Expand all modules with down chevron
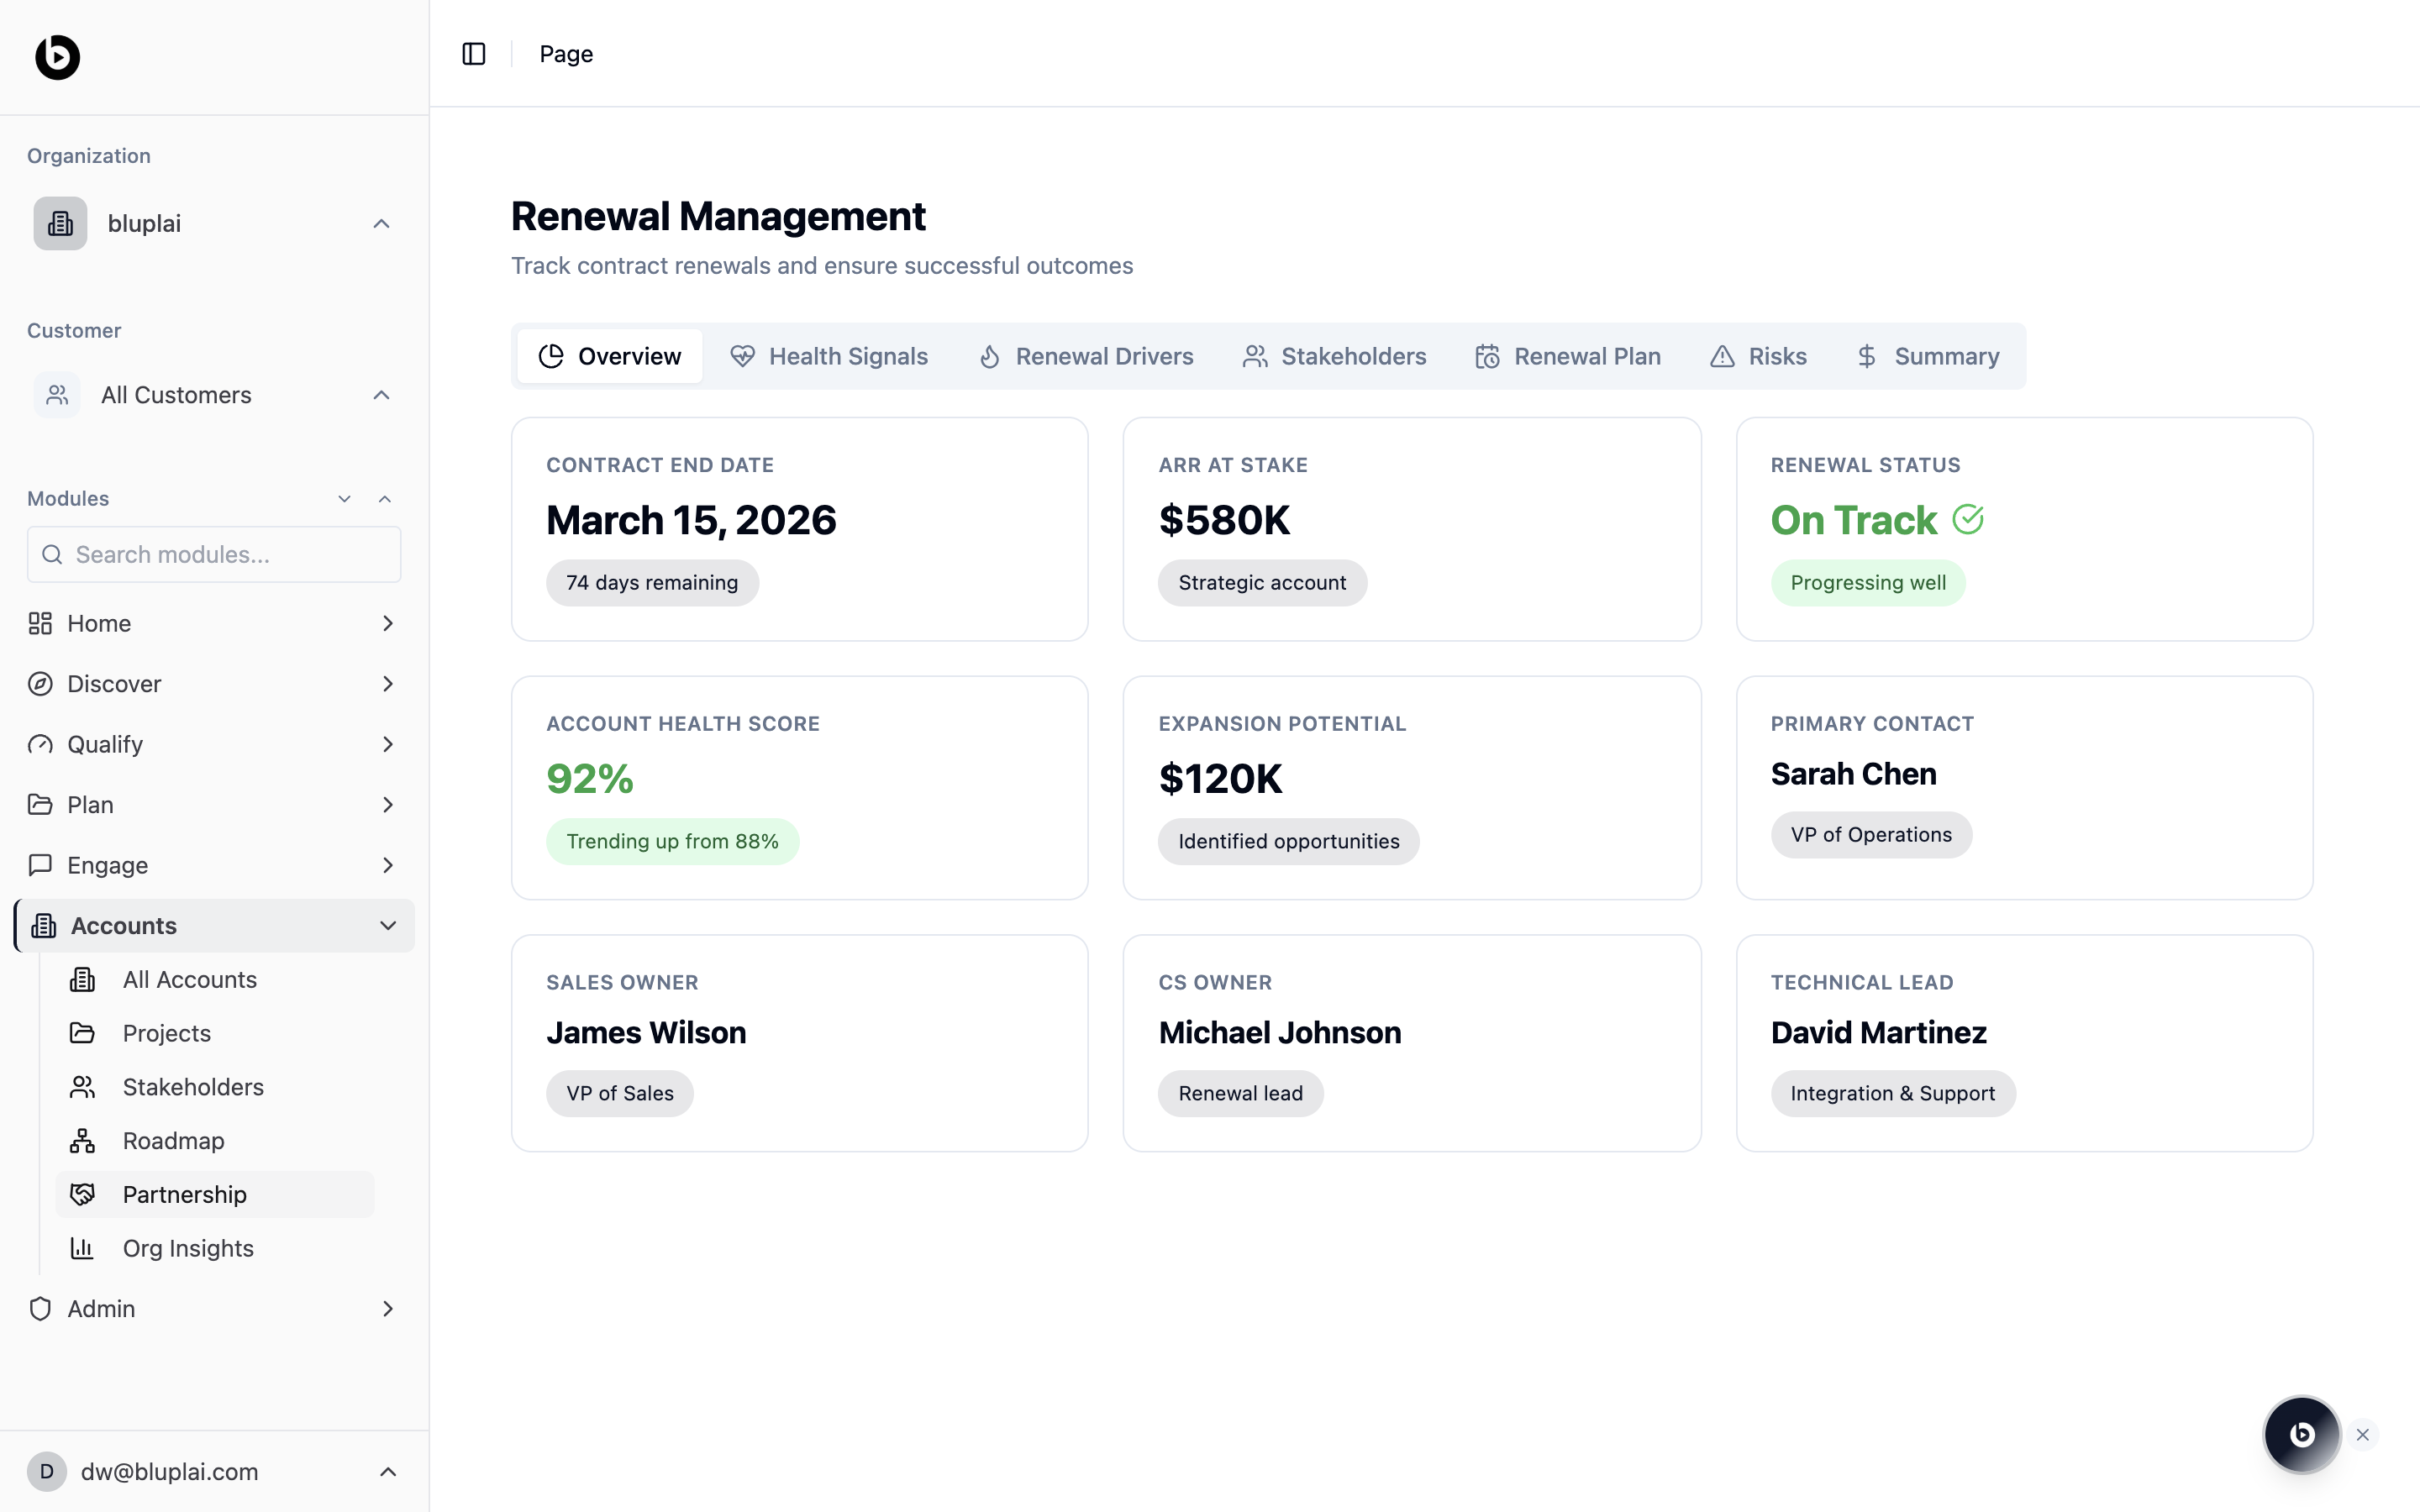This screenshot has width=2420, height=1512. (344, 498)
